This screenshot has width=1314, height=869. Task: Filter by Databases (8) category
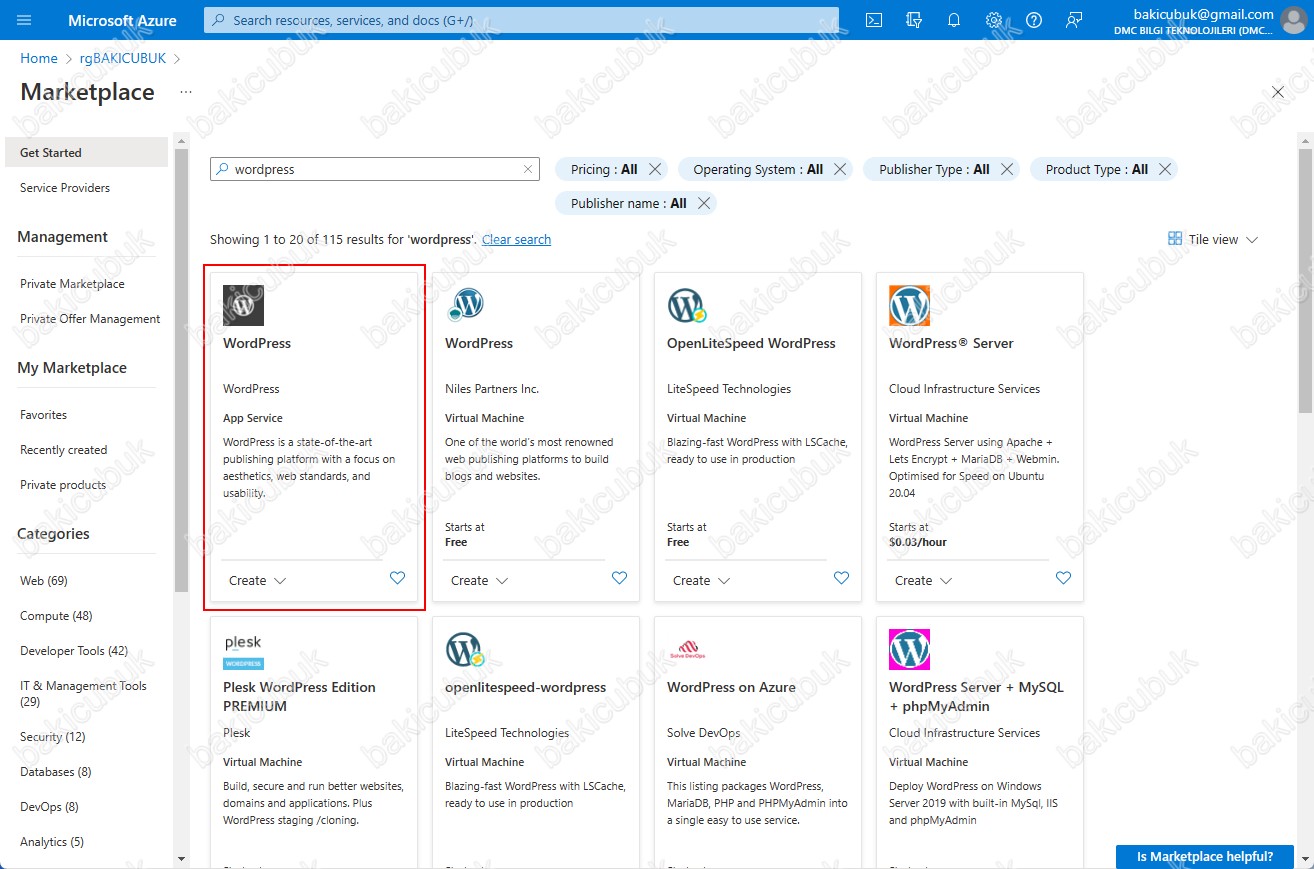[x=56, y=771]
